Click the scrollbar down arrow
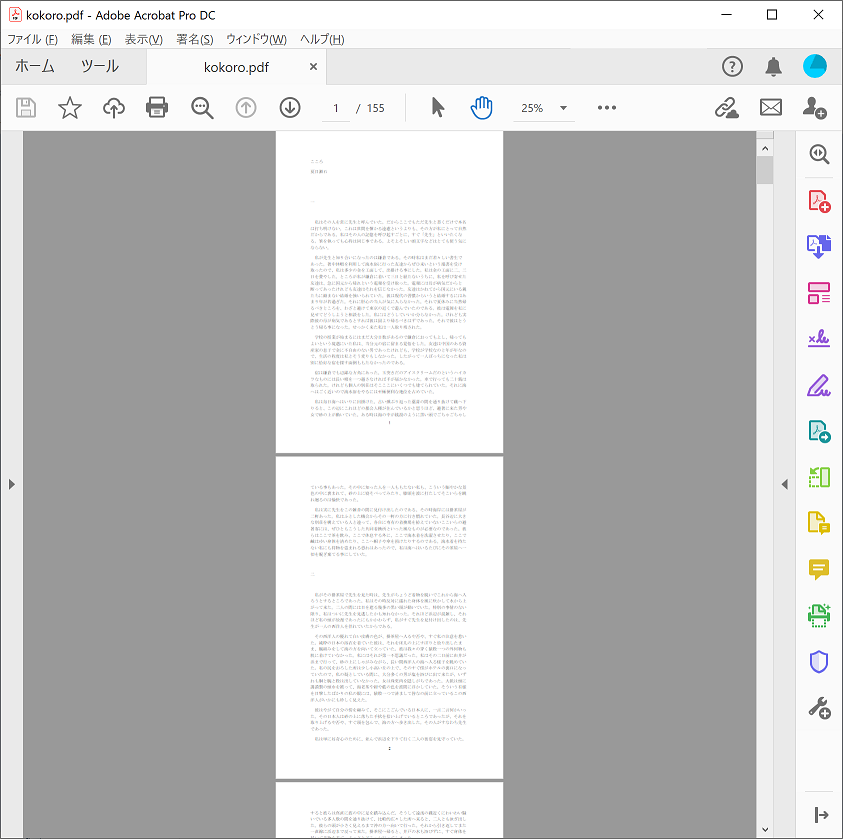The width and height of the screenshot is (843, 839). [765, 830]
